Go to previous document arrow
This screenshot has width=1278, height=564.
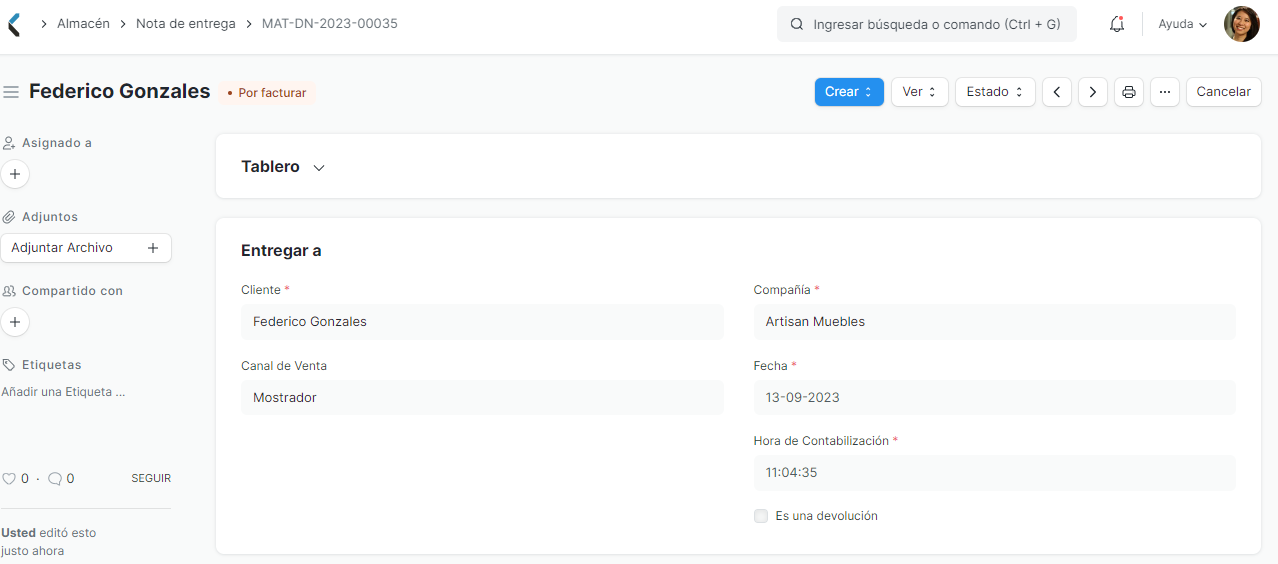point(1057,92)
